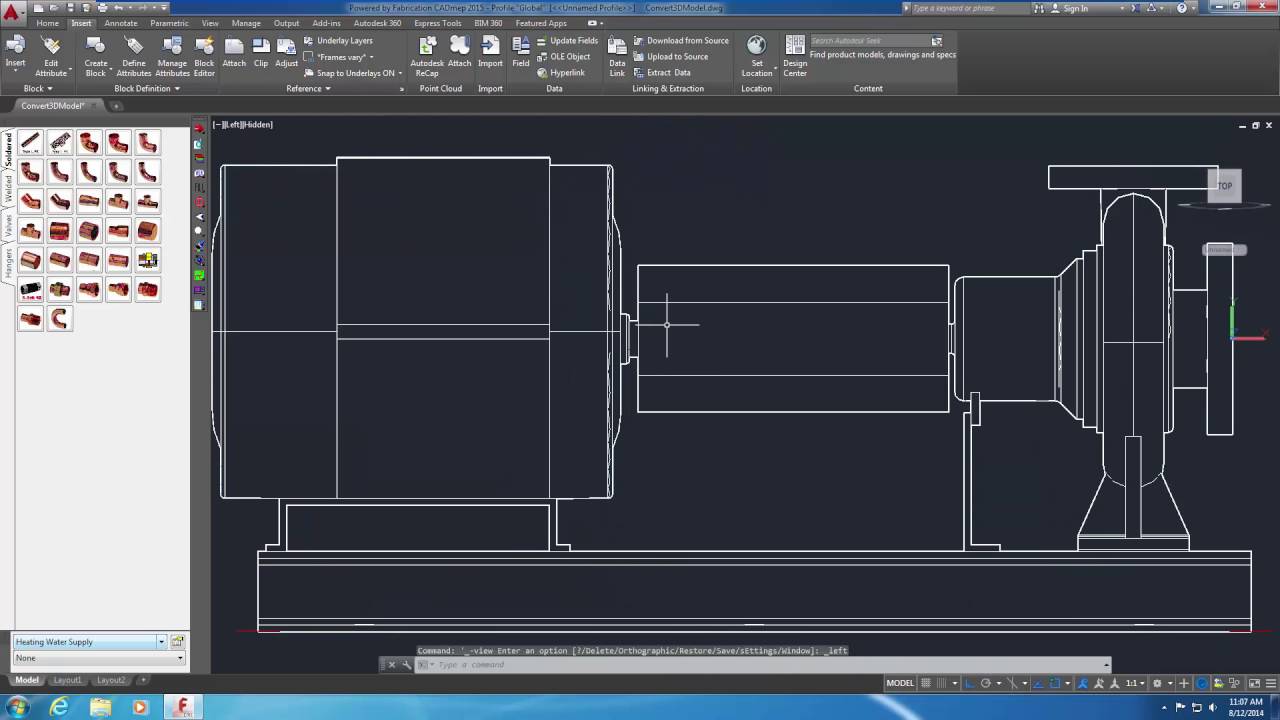The height and width of the screenshot is (720, 1280).
Task: Click the Create Block tool
Action: 95,56
